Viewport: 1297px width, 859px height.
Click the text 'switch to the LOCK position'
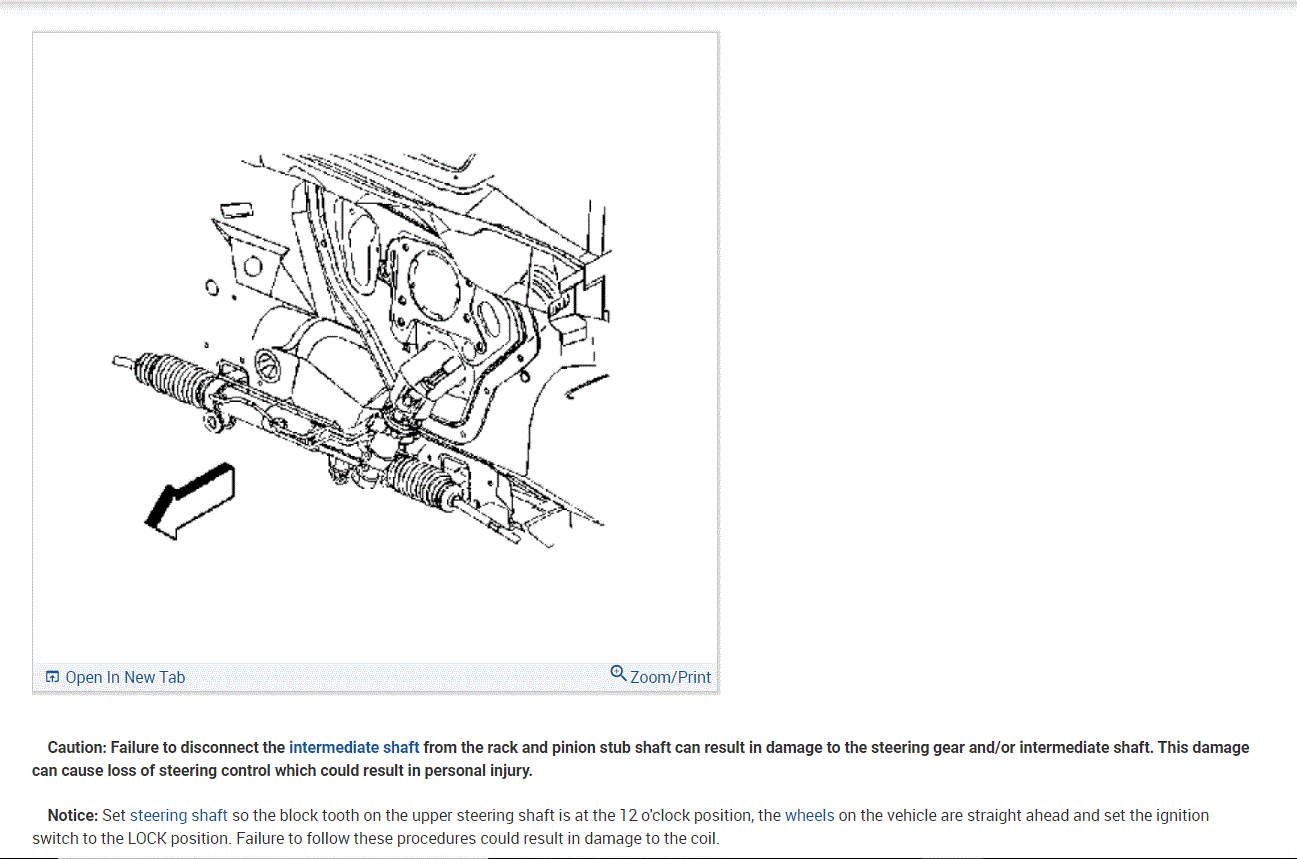130,838
